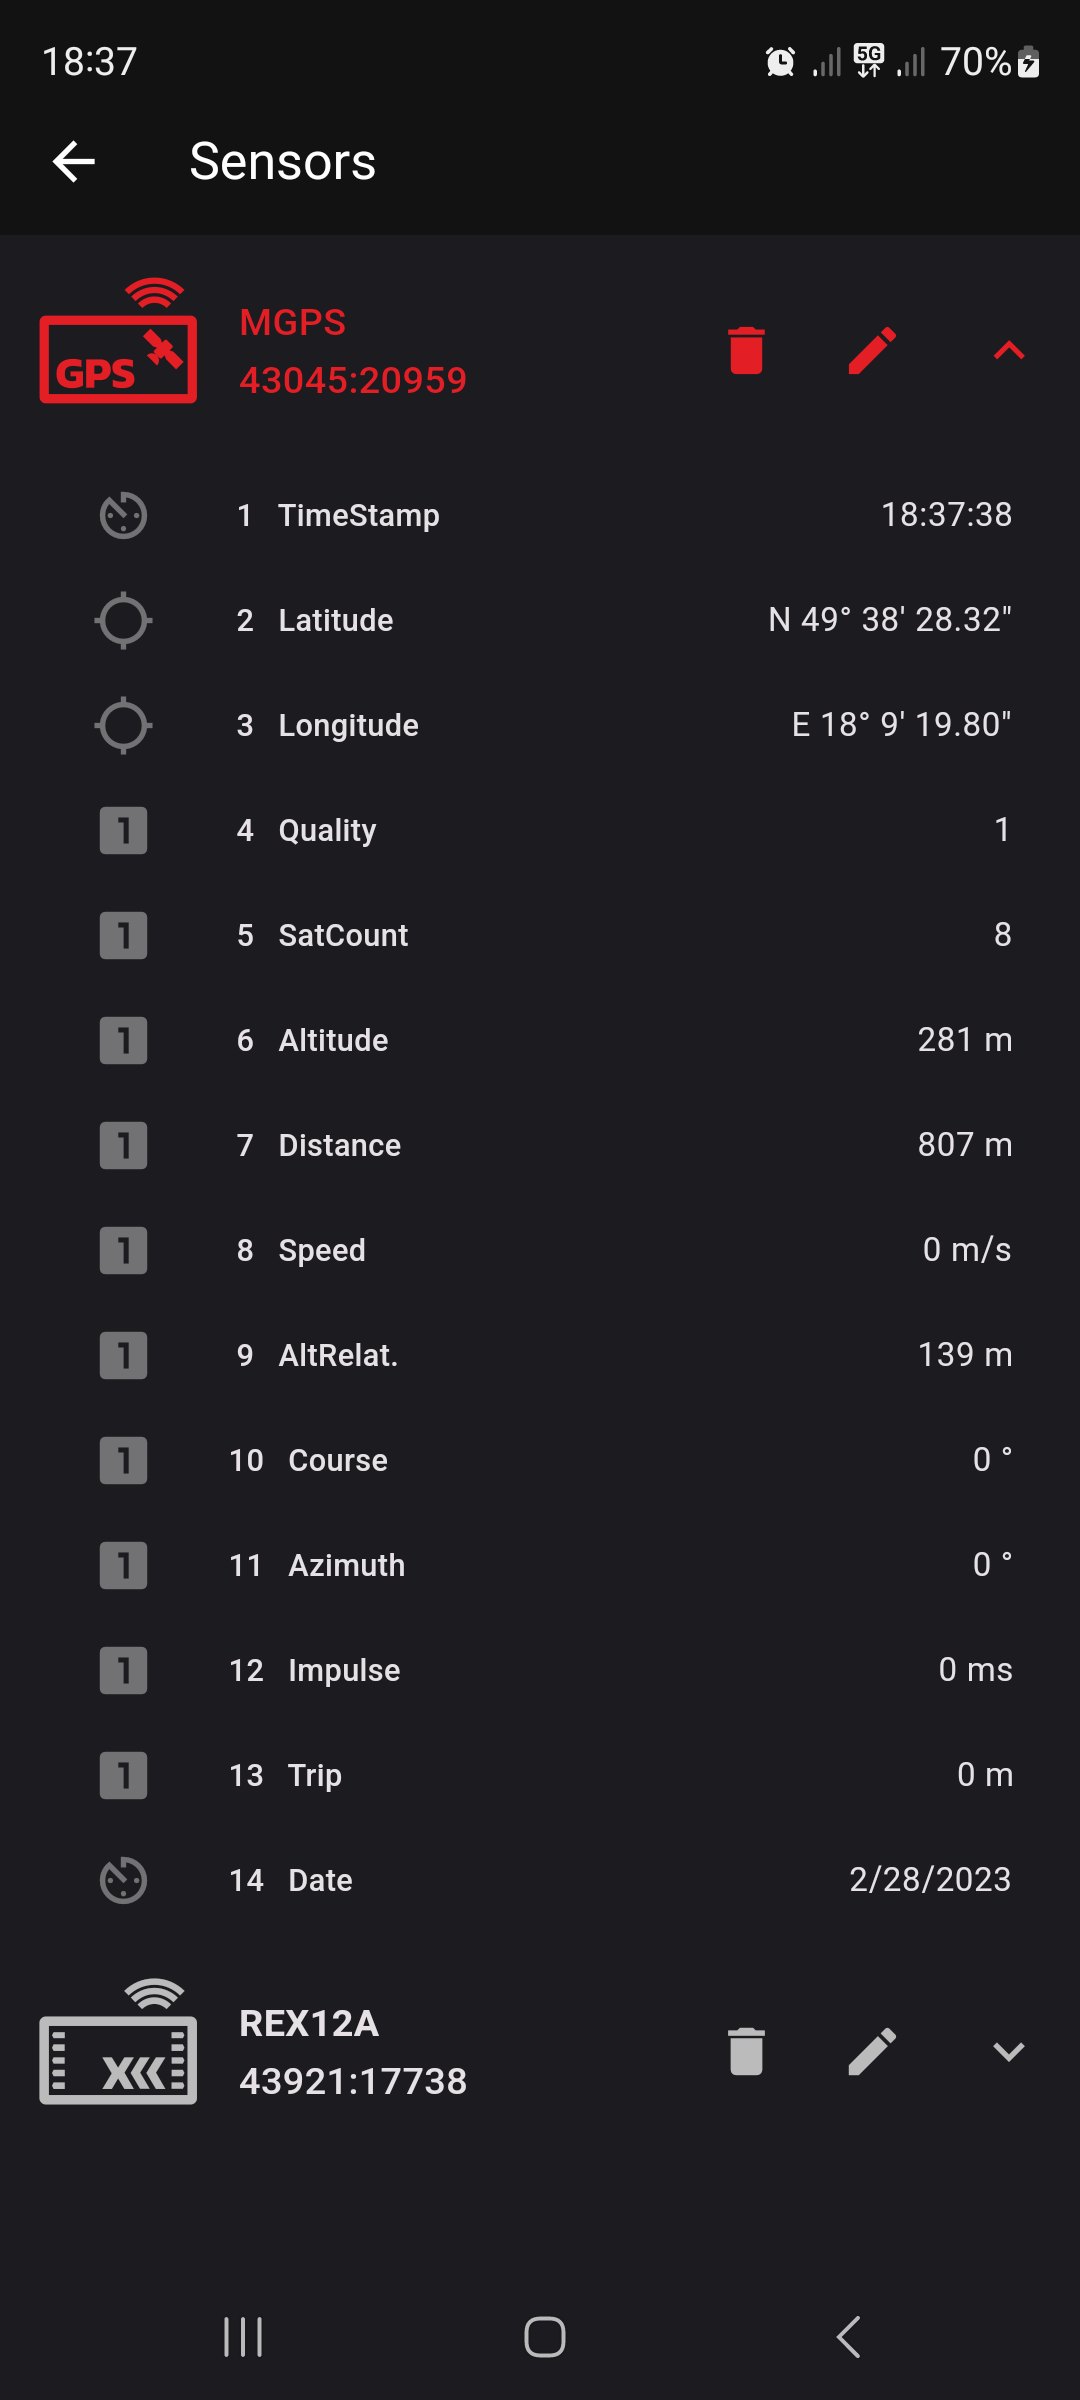Collapse the MGPS sensor list
The width and height of the screenshot is (1080, 2400).
(x=1009, y=351)
